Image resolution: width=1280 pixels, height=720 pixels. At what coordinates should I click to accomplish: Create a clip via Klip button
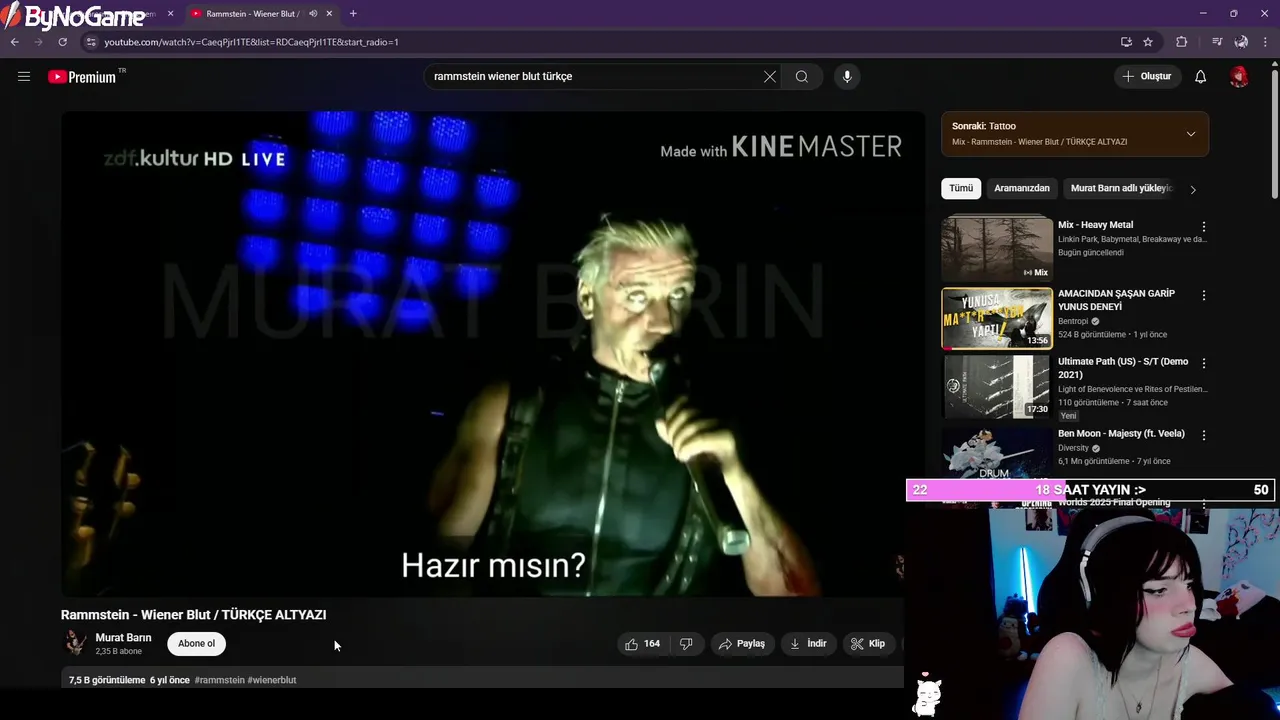pyautogui.click(x=868, y=644)
